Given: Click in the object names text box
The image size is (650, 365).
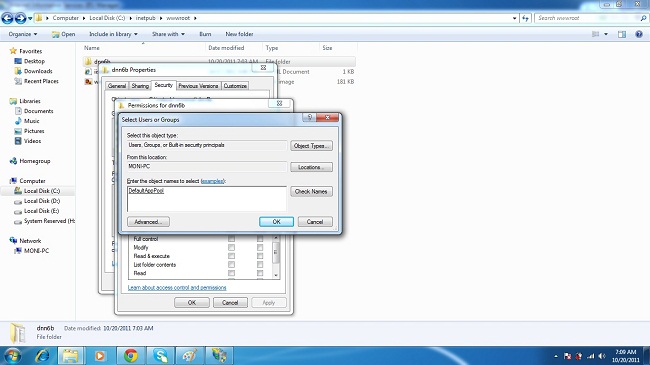Looking at the screenshot, I should click(206, 199).
